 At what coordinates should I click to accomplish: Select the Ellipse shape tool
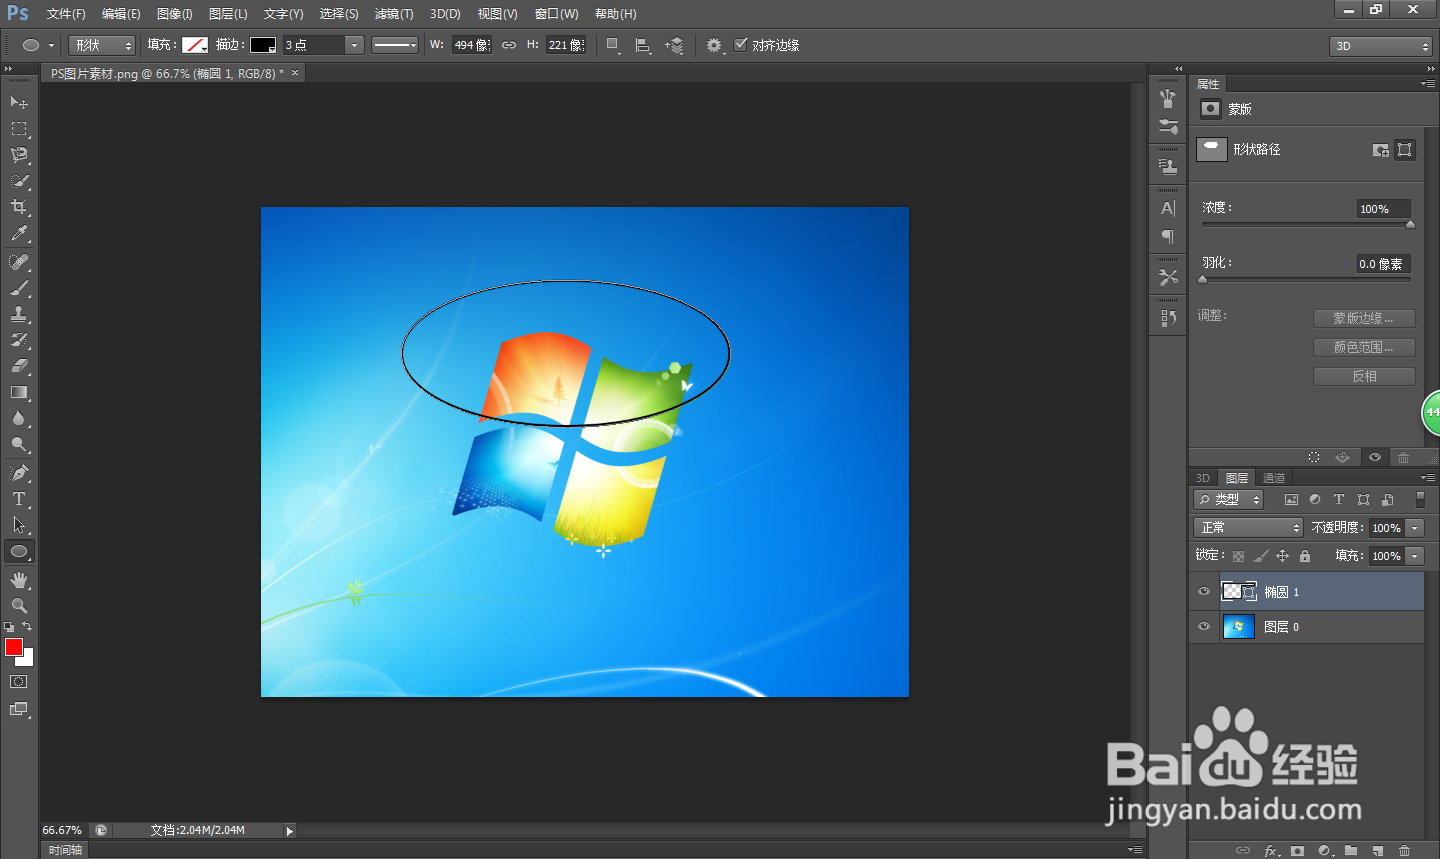pyautogui.click(x=19, y=551)
